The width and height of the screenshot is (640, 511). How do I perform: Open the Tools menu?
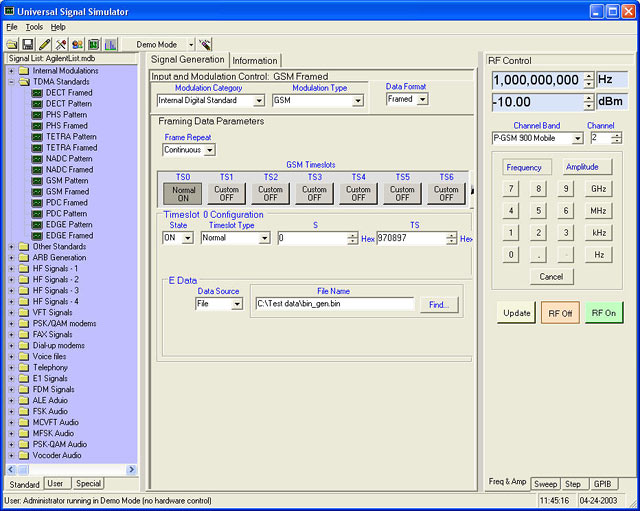34,27
